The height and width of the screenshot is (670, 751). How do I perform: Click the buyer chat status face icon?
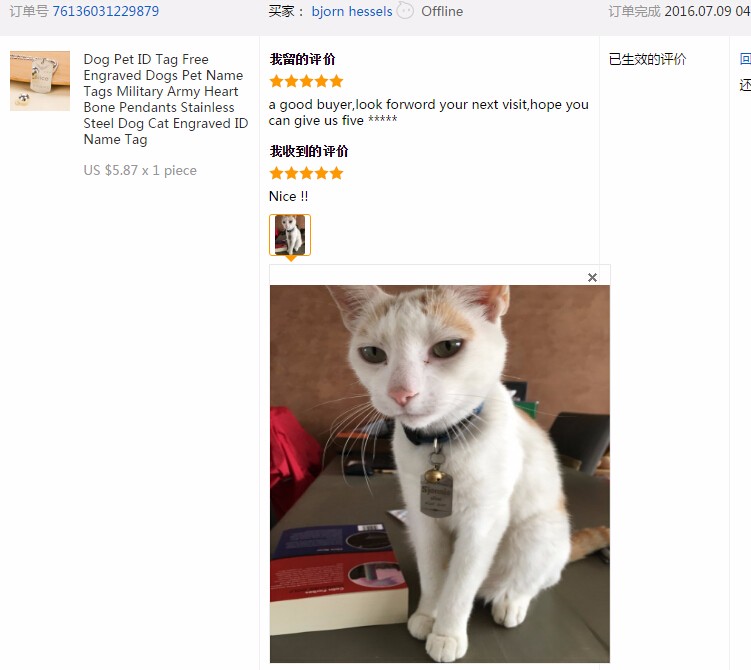pos(405,11)
